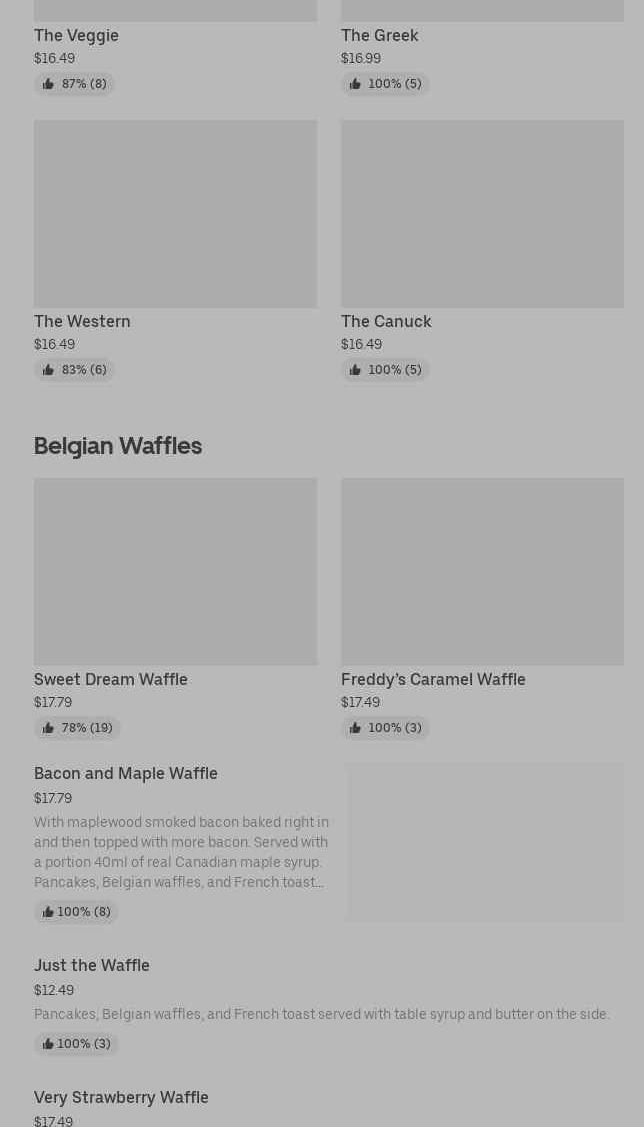Click The Canuck's thumbs-up rating icon

pos(355,370)
